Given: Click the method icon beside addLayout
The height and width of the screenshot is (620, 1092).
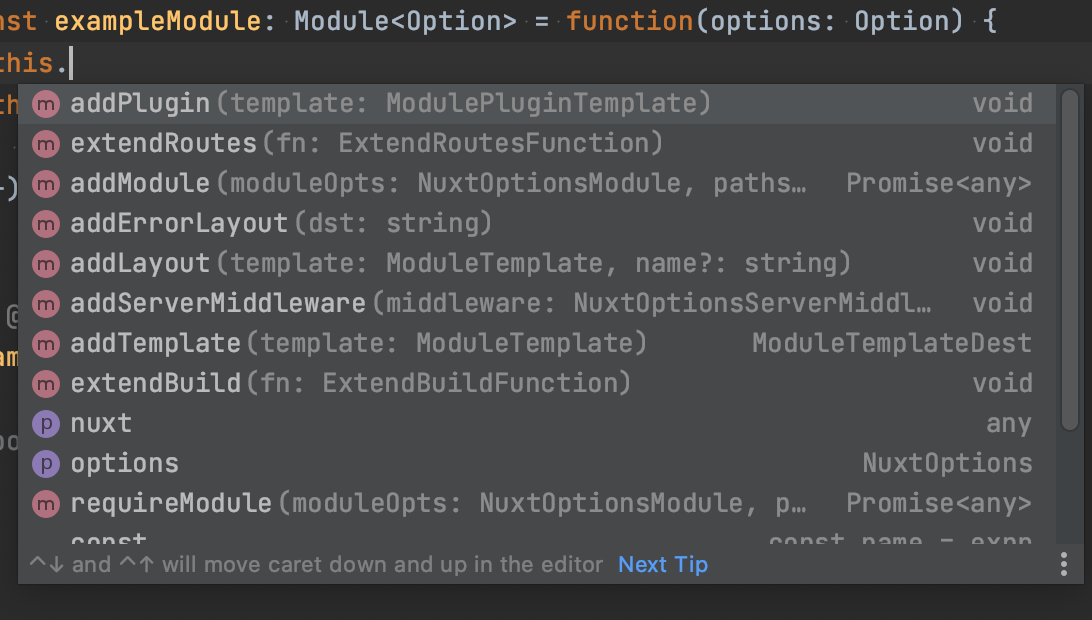Looking at the screenshot, I should [46, 264].
